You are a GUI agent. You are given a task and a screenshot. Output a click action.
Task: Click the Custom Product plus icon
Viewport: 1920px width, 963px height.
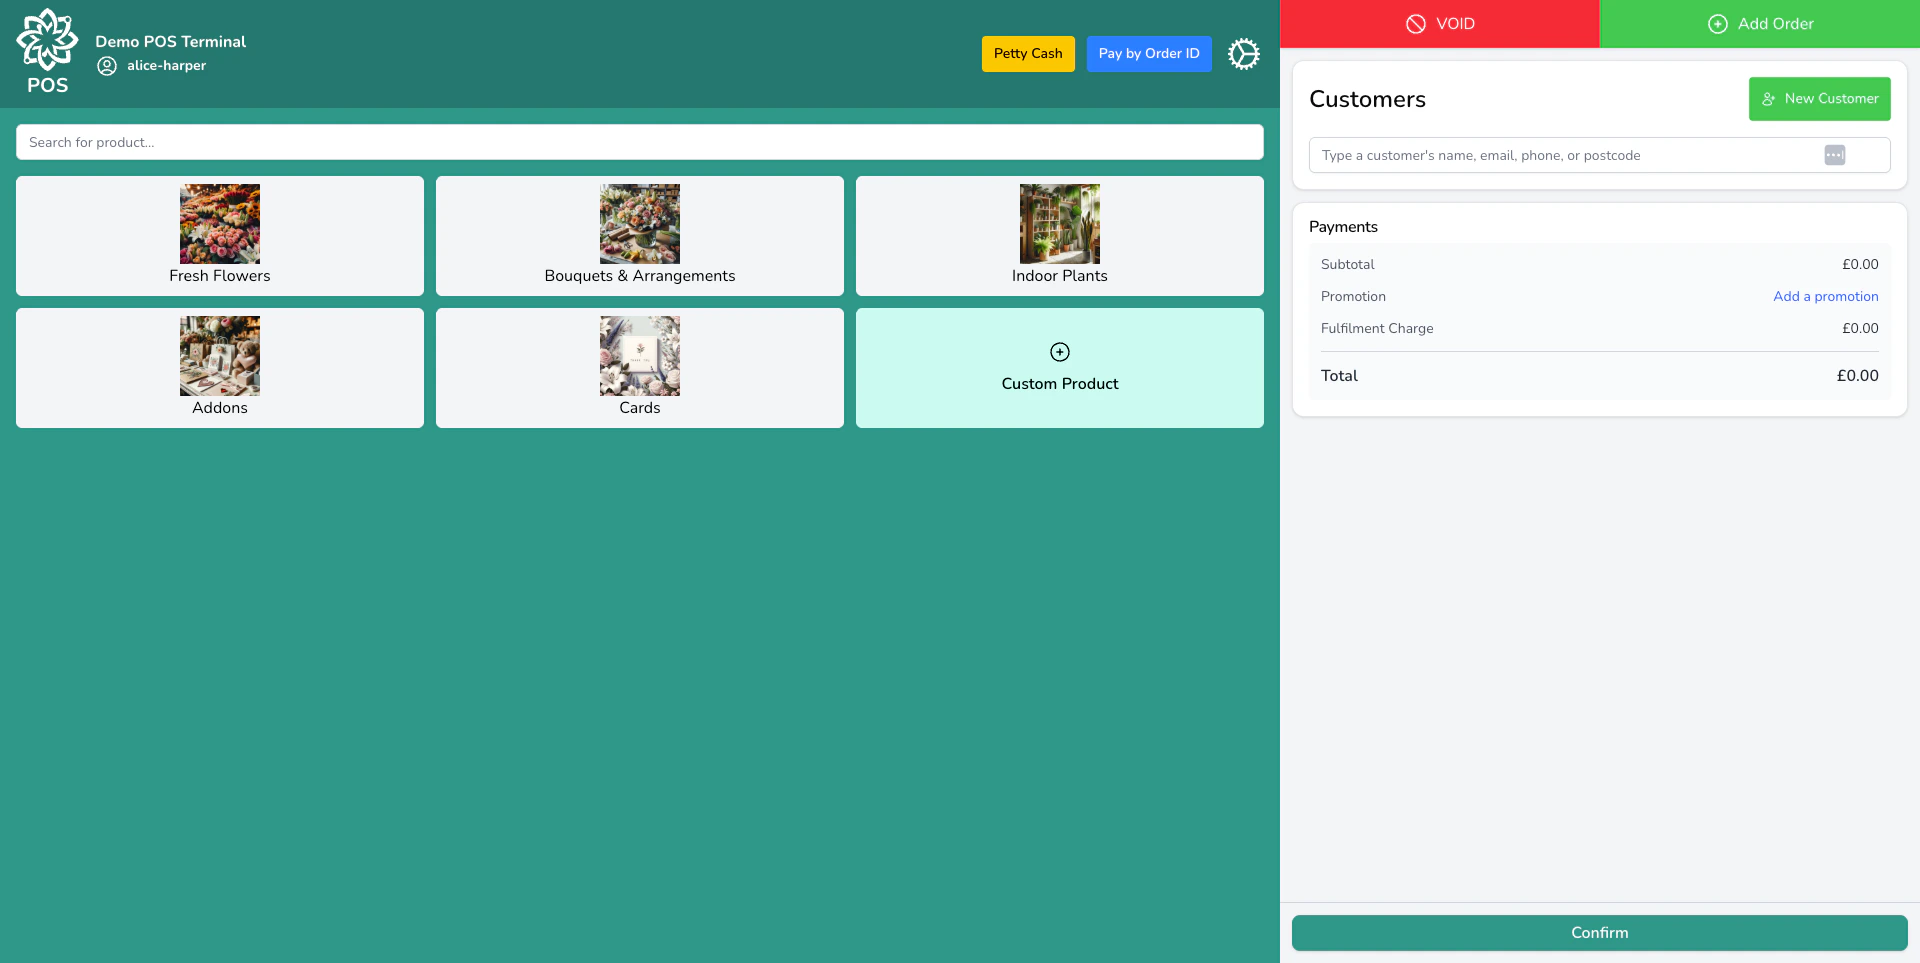[x=1059, y=352]
